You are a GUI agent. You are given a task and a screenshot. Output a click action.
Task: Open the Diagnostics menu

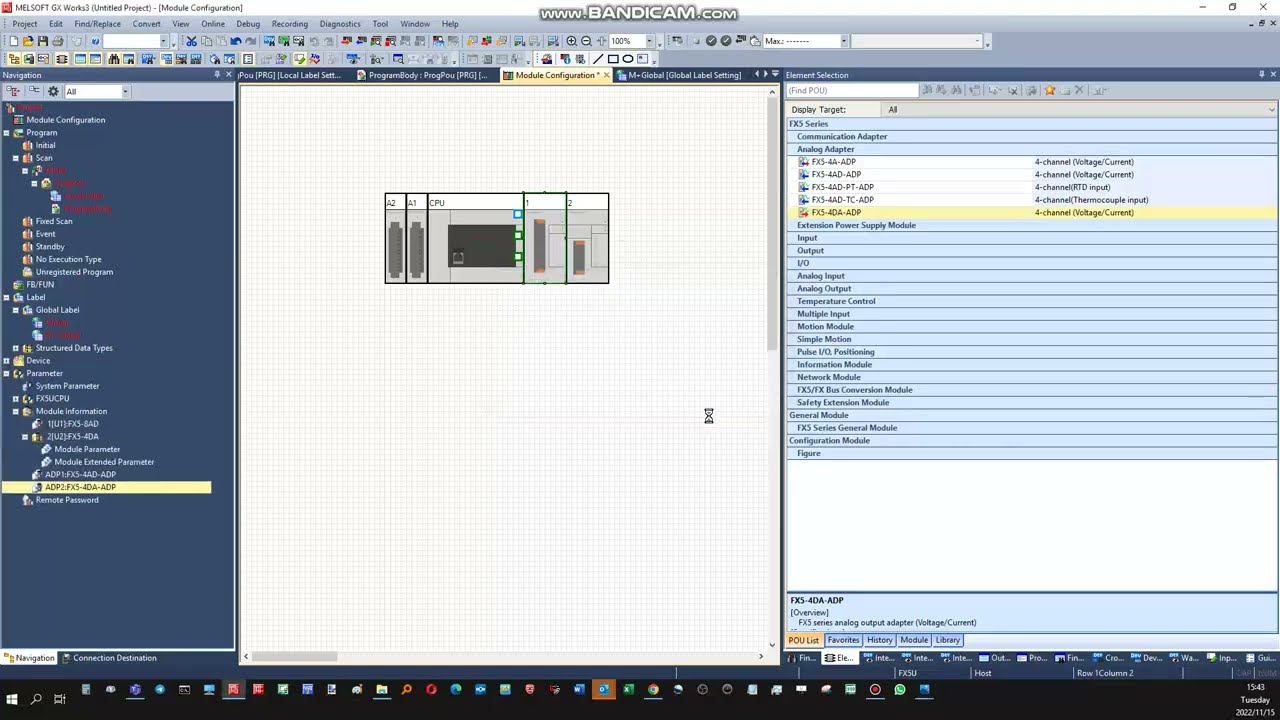[340, 24]
